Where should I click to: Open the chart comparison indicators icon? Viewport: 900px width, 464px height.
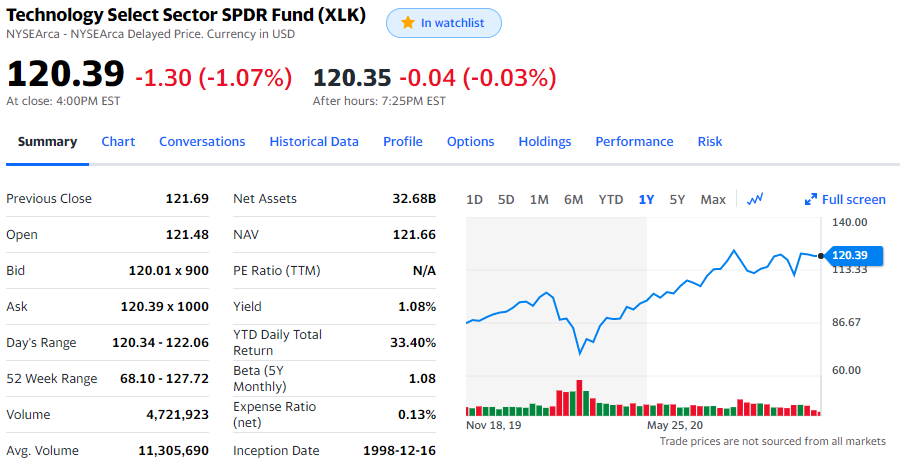(755, 199)
